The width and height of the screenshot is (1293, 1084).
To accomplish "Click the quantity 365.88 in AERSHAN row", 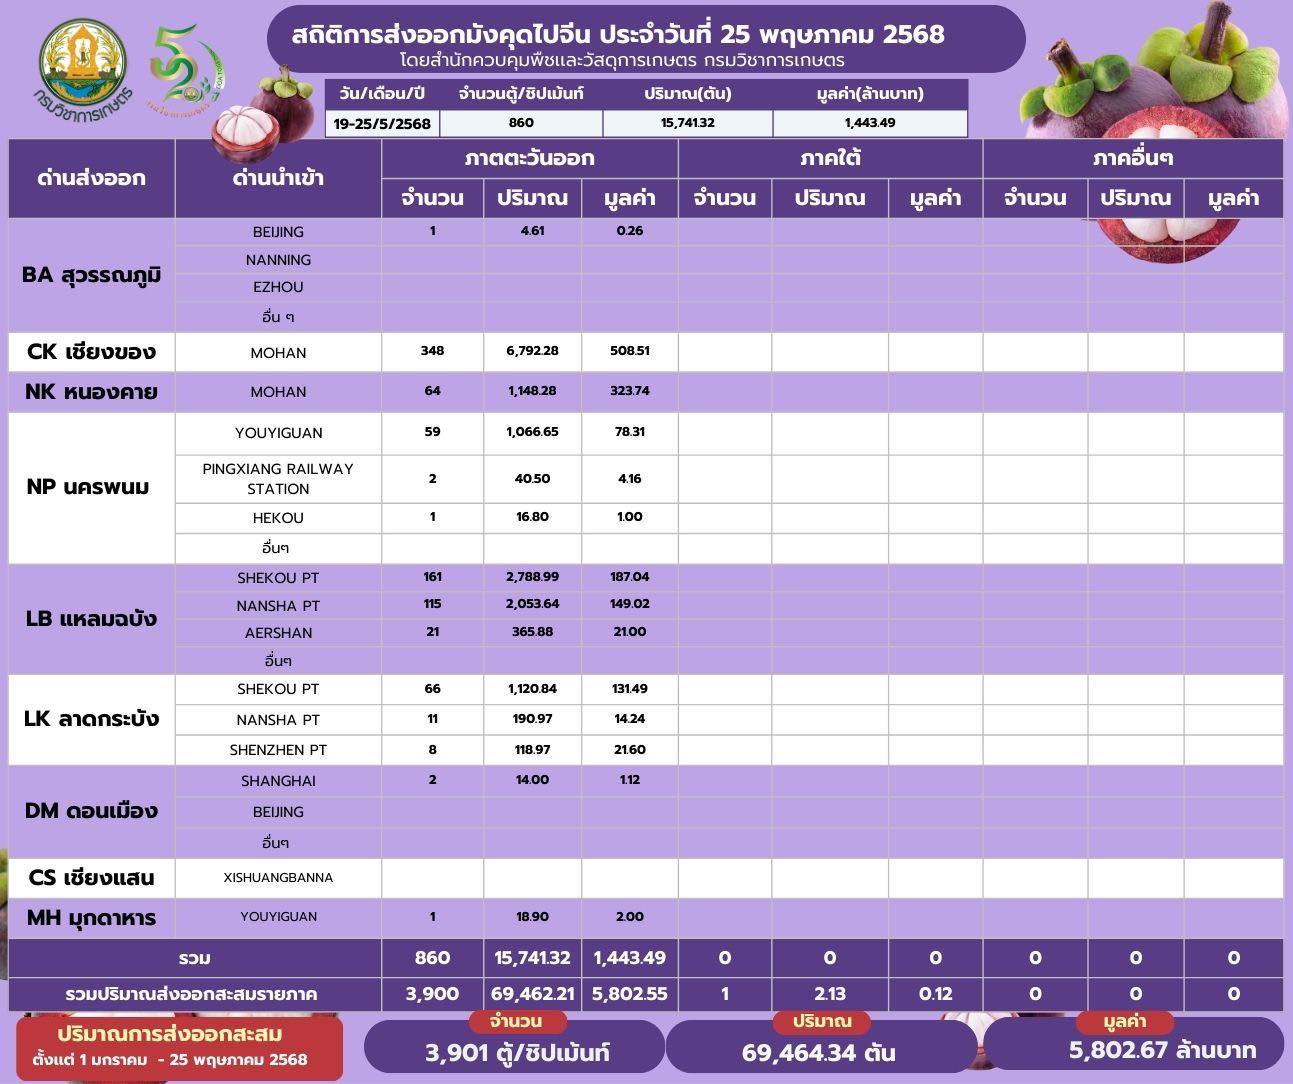I will coord(532,632).
